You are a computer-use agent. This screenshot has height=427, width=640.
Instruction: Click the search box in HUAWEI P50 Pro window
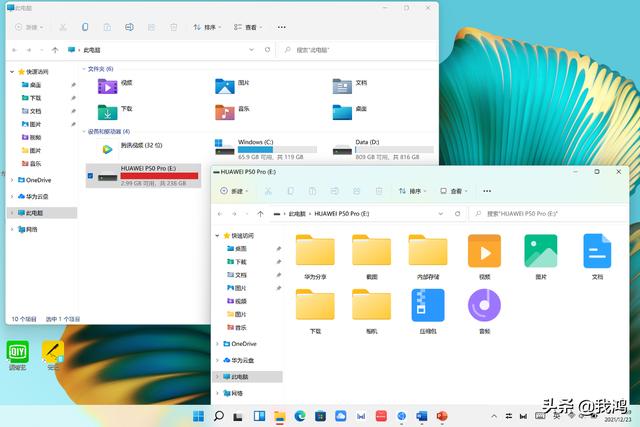coord(550,213)
